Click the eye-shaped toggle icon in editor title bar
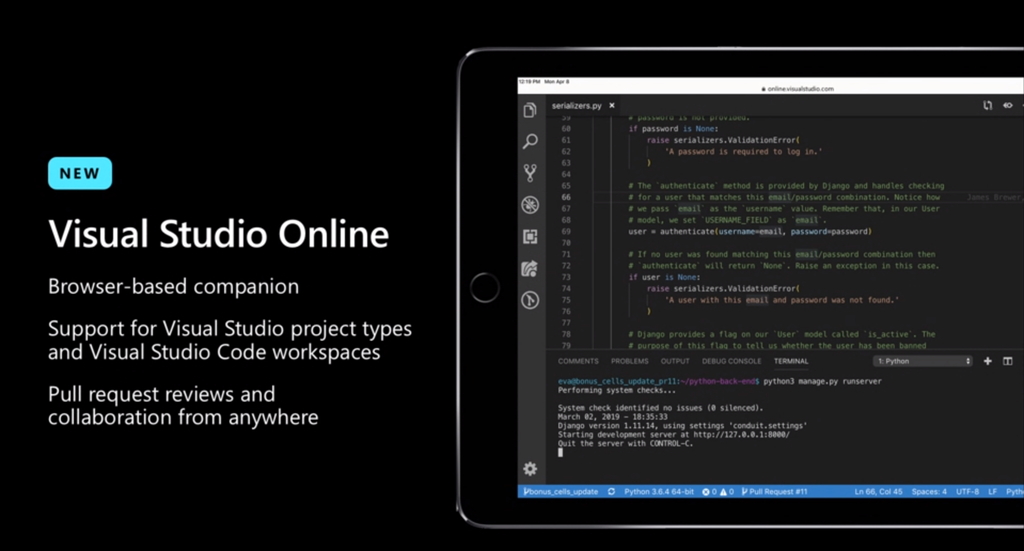The height and width of the screenshot is (551, 1024). [x=1008, y=105]
